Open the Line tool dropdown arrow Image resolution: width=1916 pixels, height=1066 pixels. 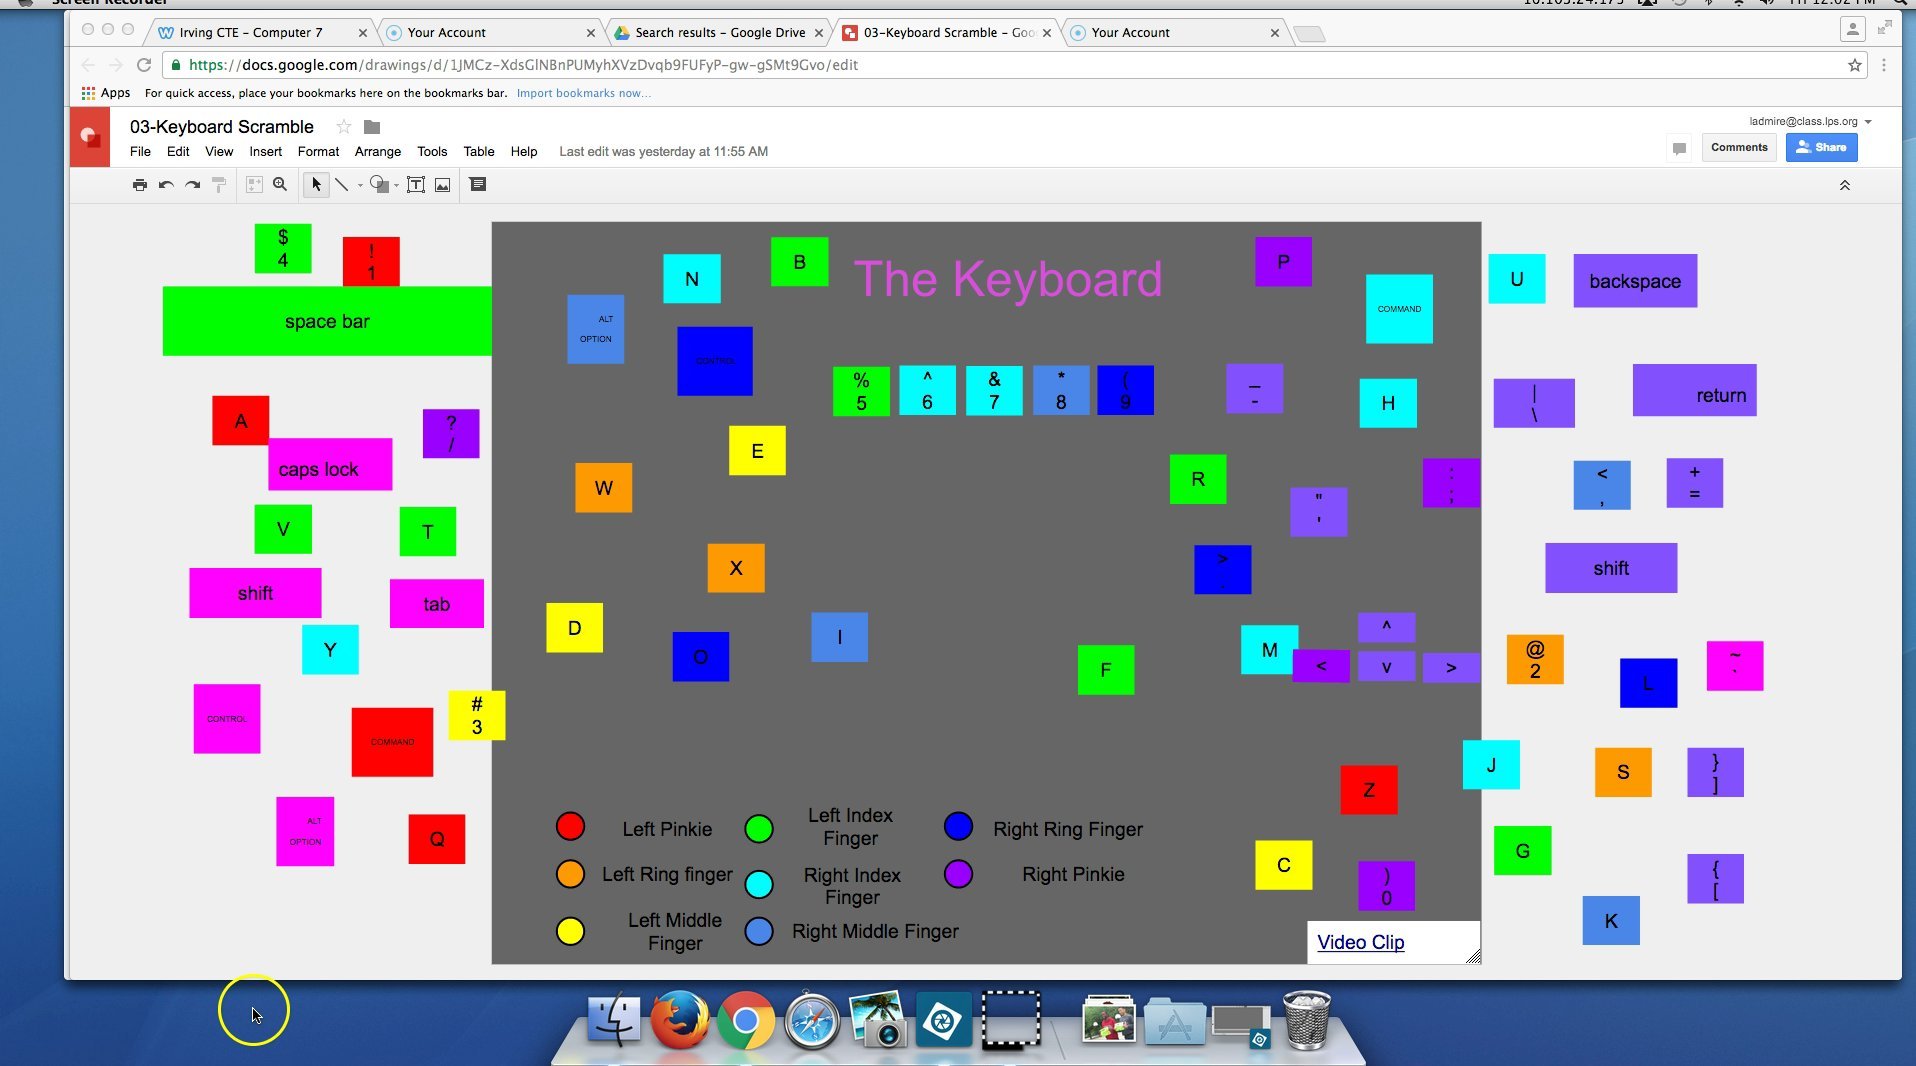[x=361, y=185]
